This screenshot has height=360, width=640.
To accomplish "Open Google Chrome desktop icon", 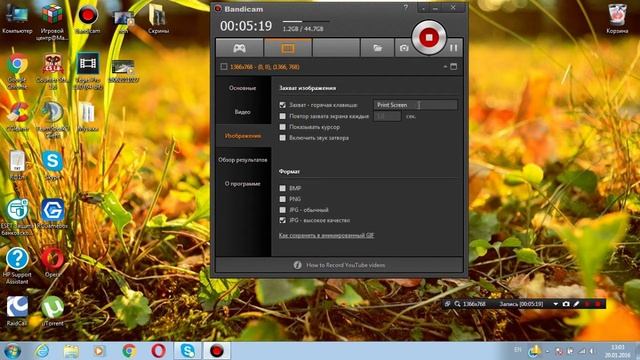I will (17, 71).
